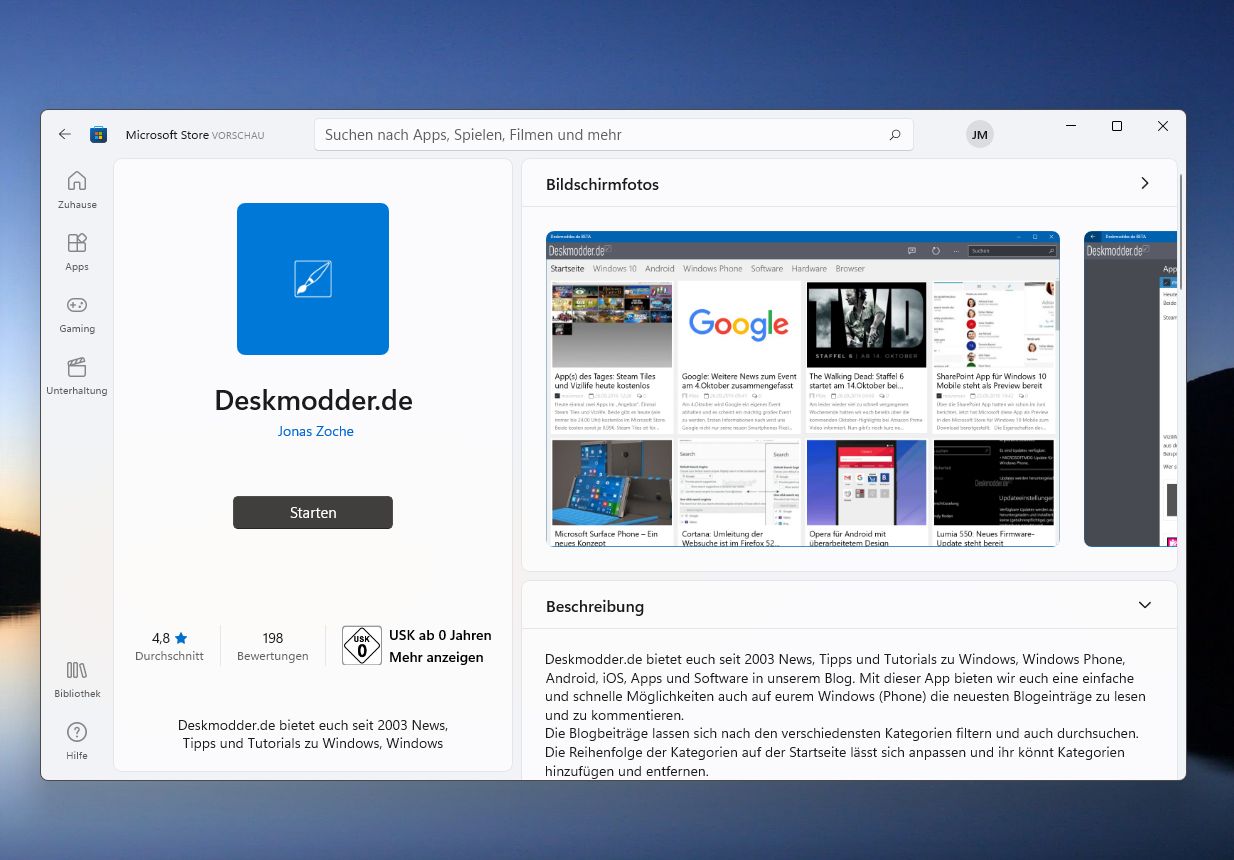
Task: Open Hilfe help in the sidebar
Action: tap(77, 741)
